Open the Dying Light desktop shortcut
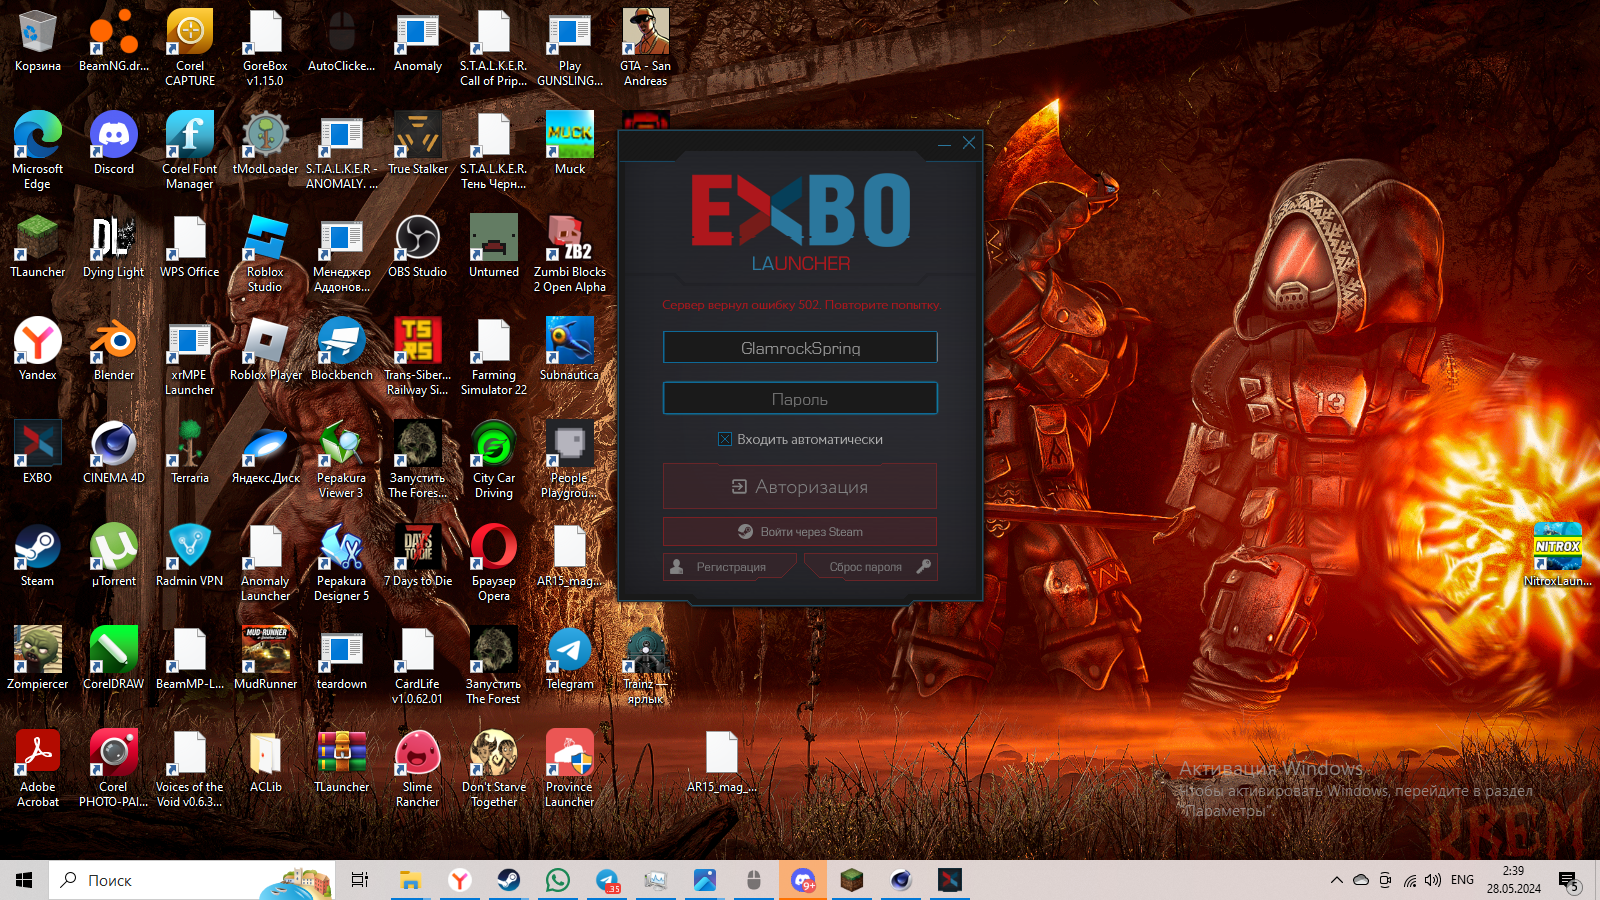This screenshot has height=900, width=1600. (114, 248)
